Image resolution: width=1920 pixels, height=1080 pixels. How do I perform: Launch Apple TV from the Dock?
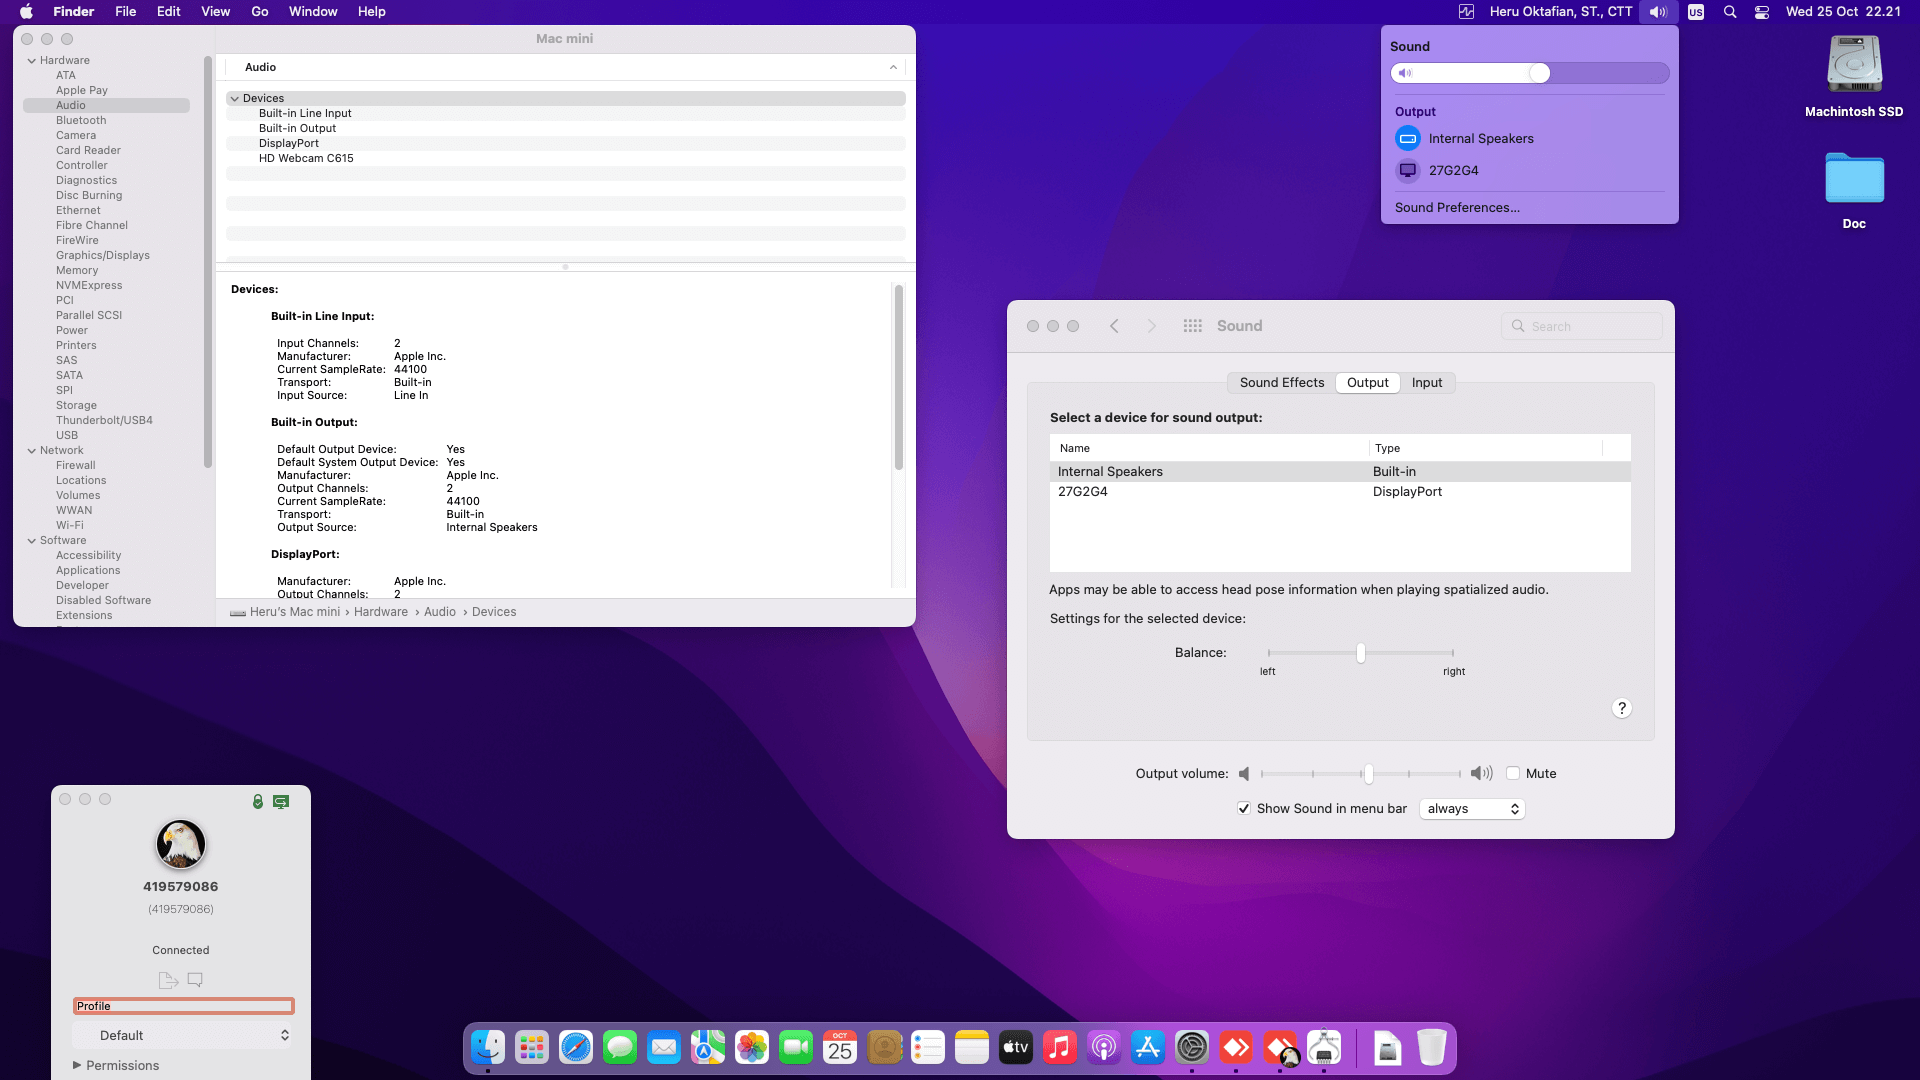1016,1047
